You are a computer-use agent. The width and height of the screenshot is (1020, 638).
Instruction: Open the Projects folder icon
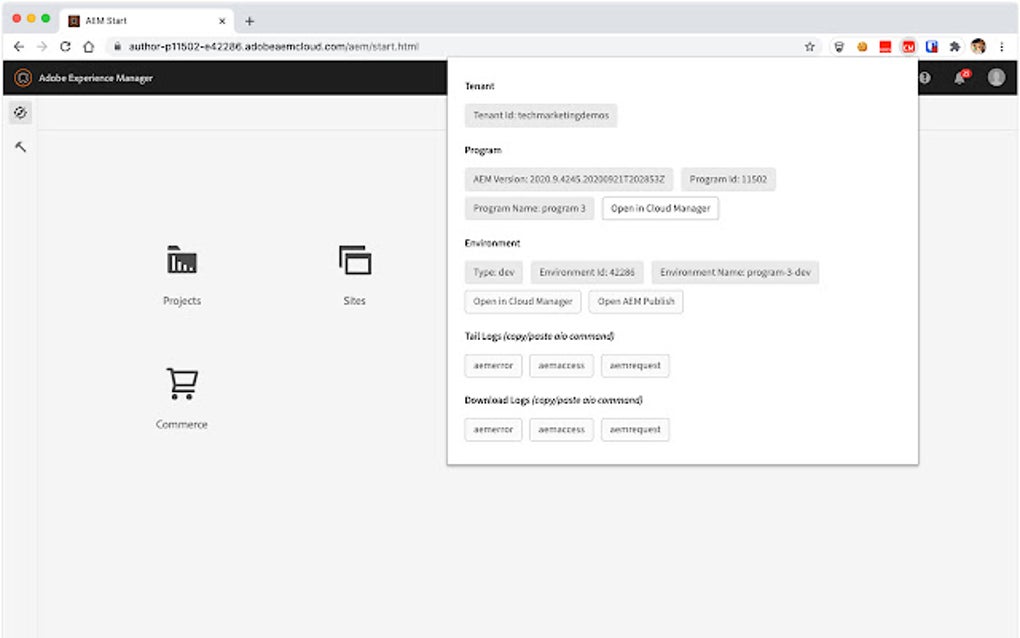click(x=181, y=260)
